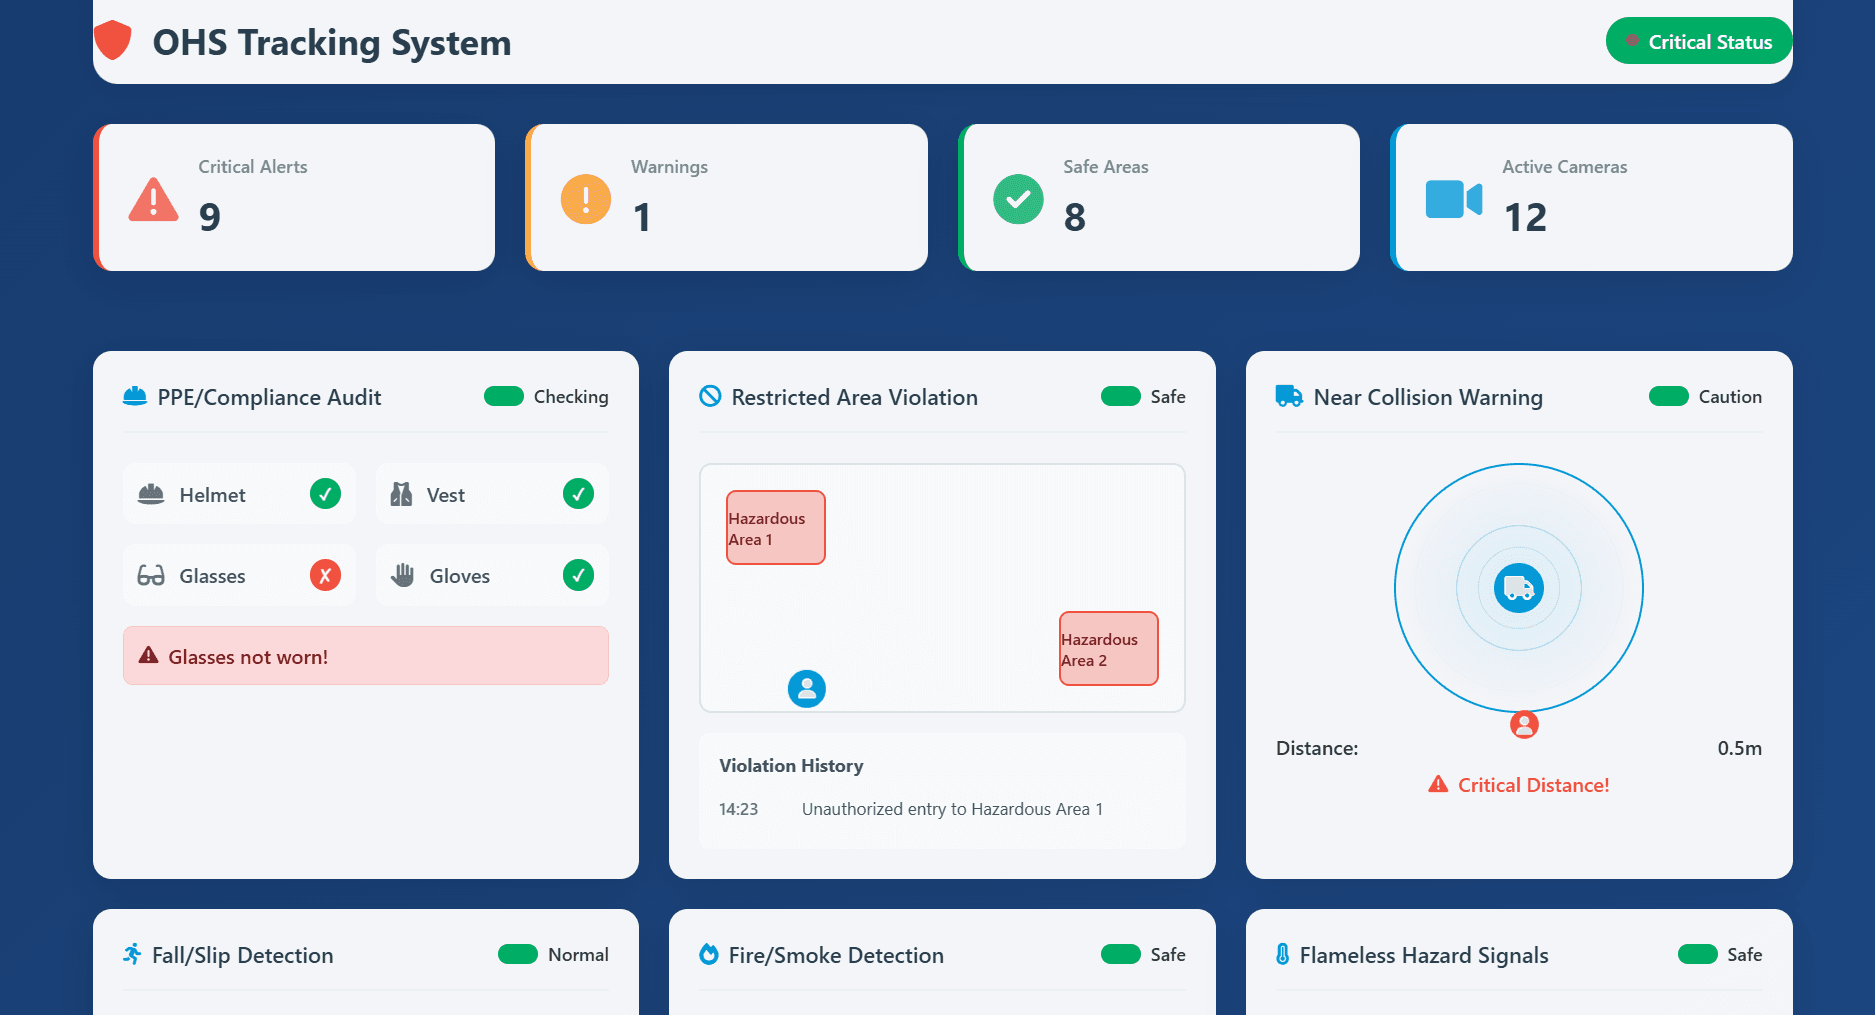
Task: Toggle the Normal switch on Fall/Slip Detection
Action: 519,955
